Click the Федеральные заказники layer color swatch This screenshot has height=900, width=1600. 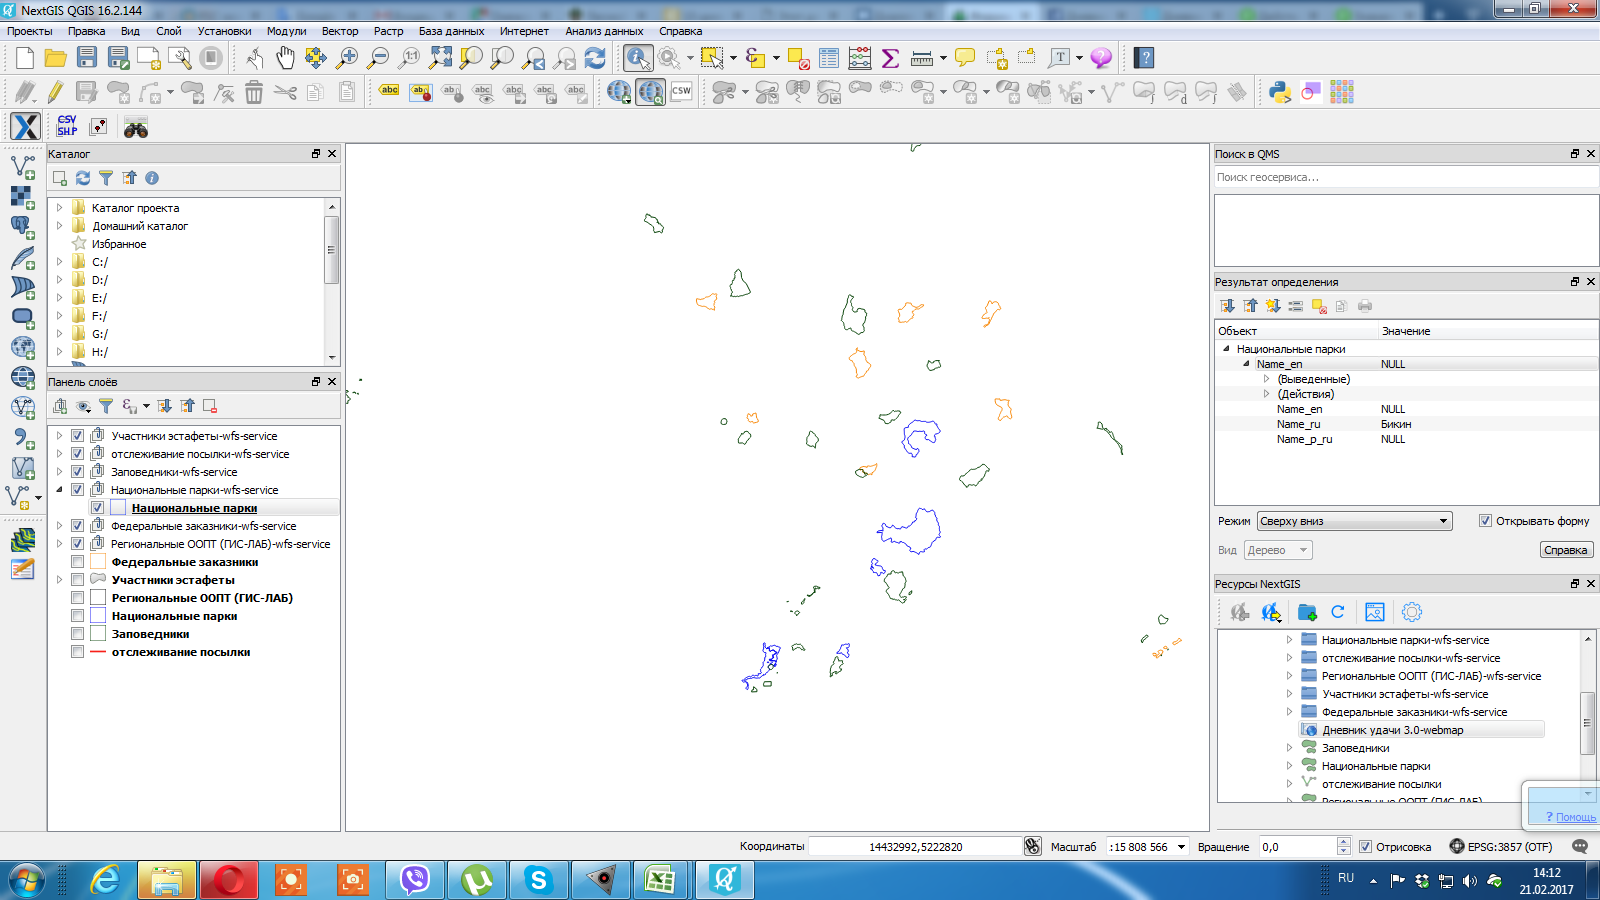click(98, 562)
